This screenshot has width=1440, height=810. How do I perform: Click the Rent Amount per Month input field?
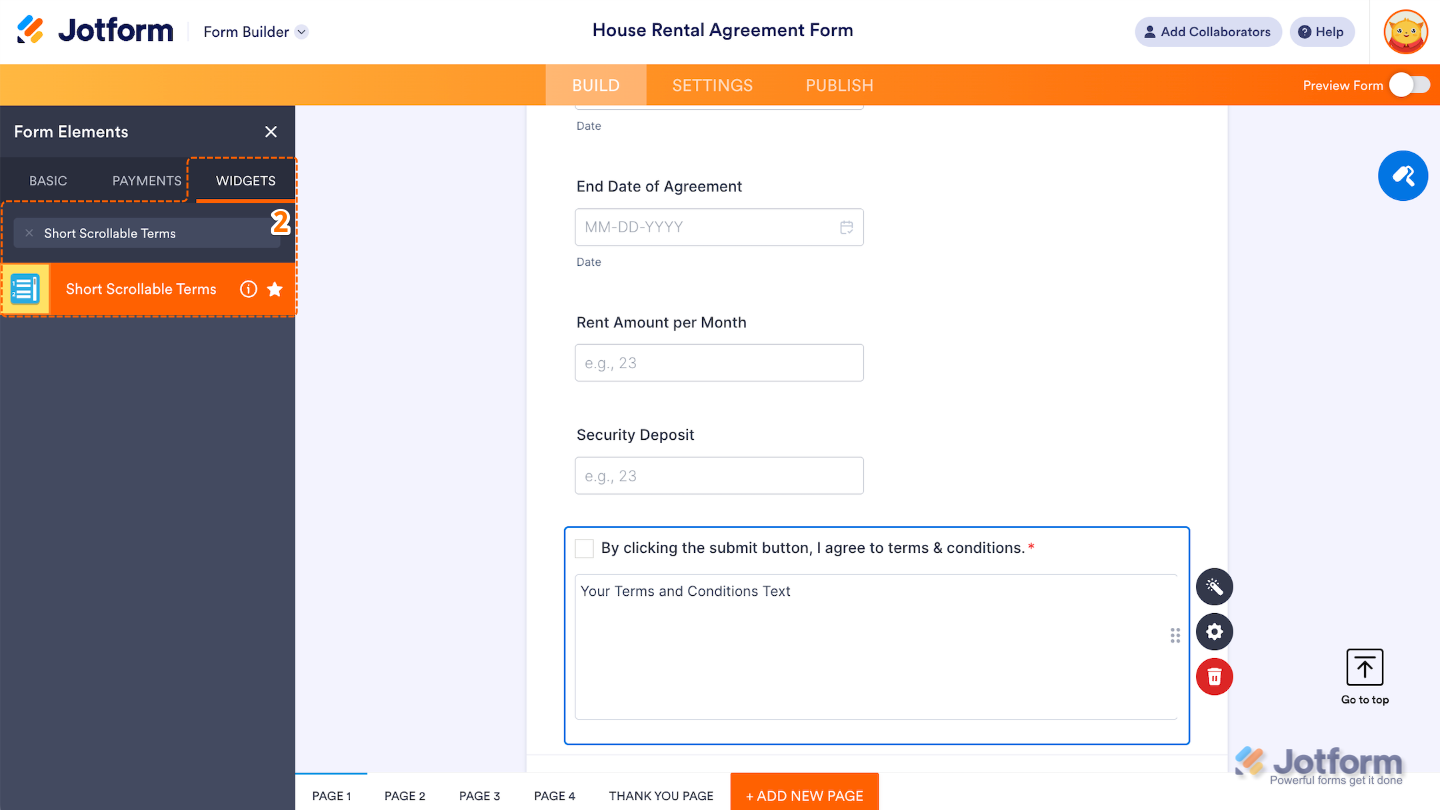click(719, 362)
